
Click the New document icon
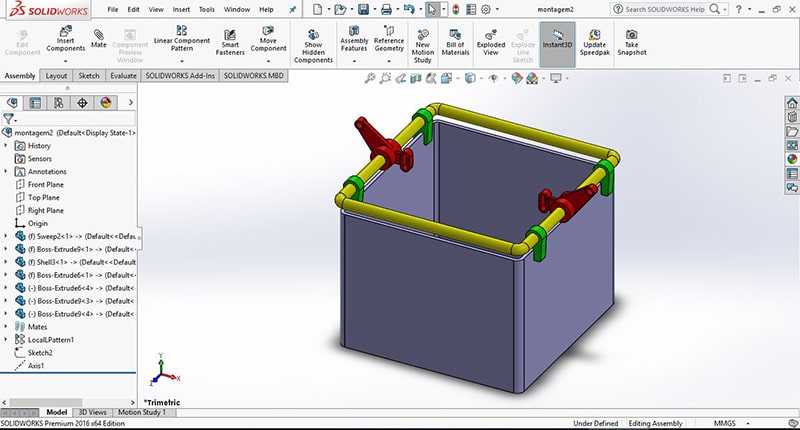click(317, 9)
